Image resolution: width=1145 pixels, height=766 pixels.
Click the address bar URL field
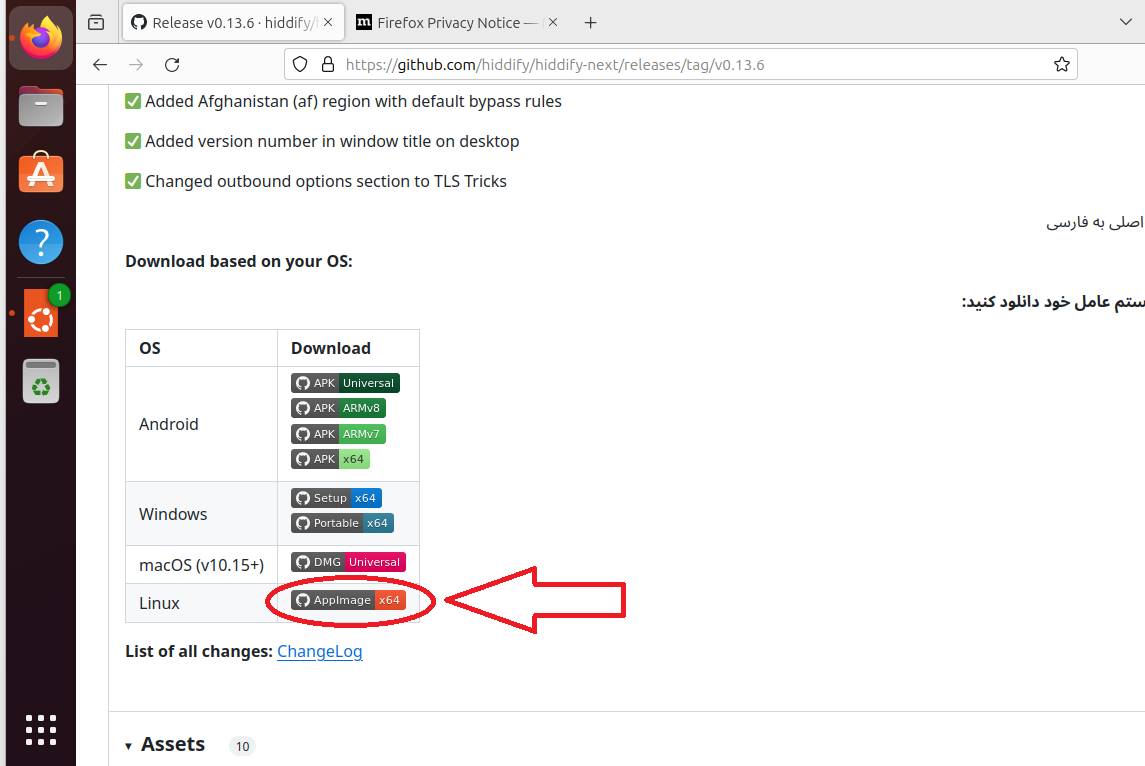[x=679, y=65]
